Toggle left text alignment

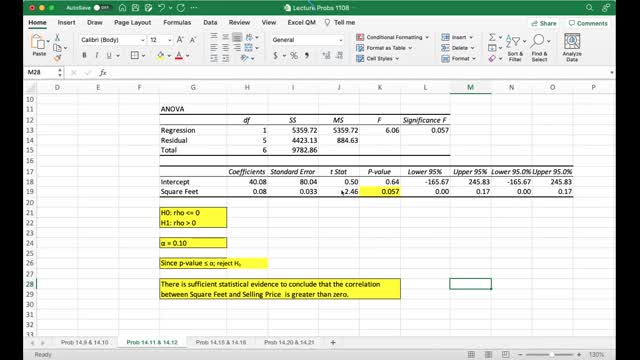(x=213, y=48)
